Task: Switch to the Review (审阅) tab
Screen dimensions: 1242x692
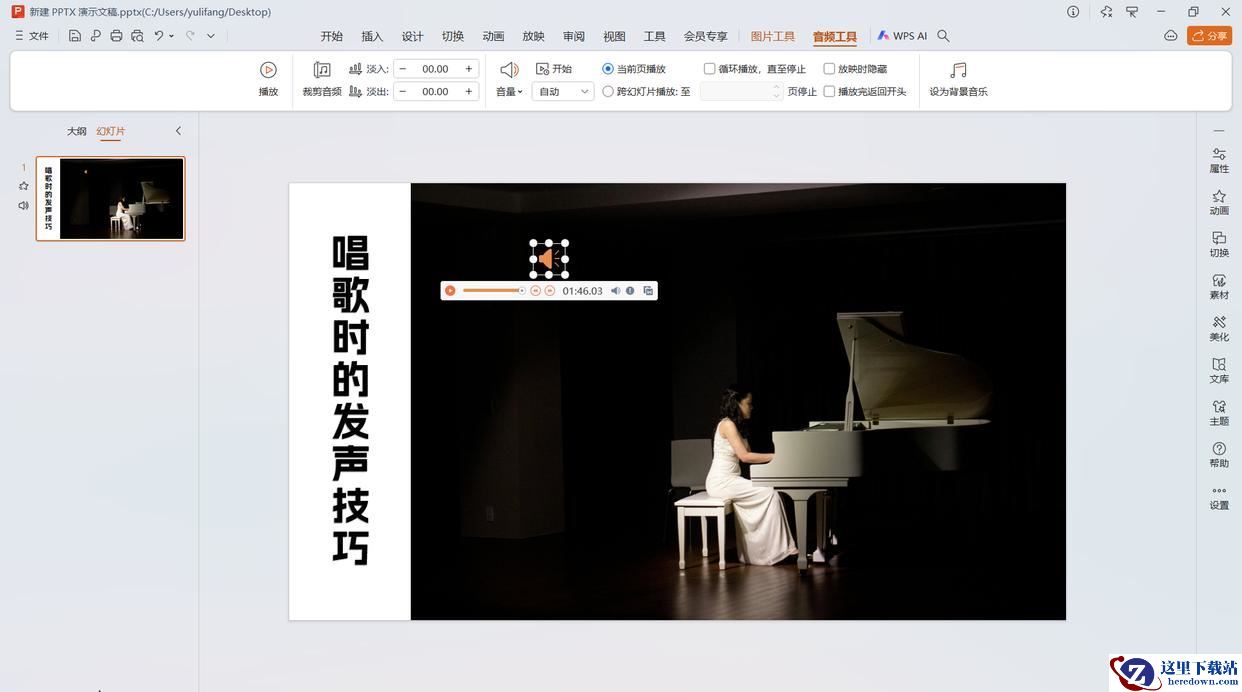Action: tap(574, 36)
